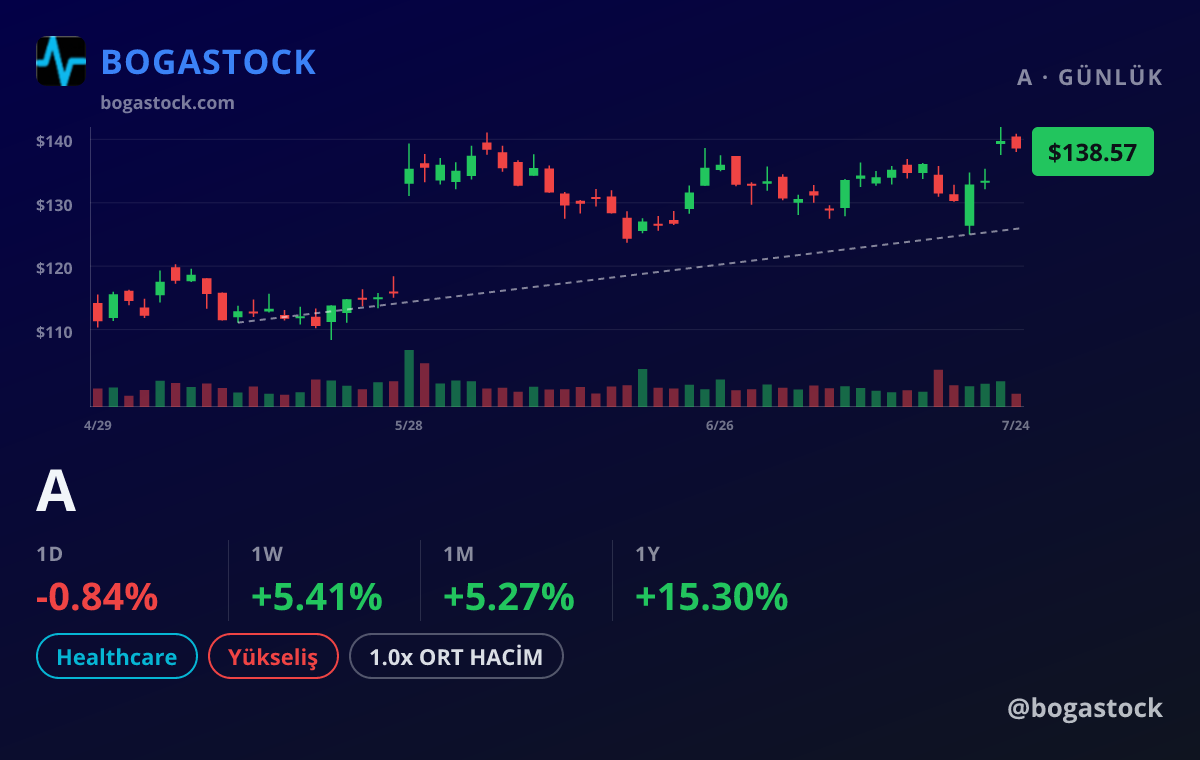Screen dimensions: 1200x760
Task: Select the 1Y performance value +15.30%
Action: click(712, 597)
